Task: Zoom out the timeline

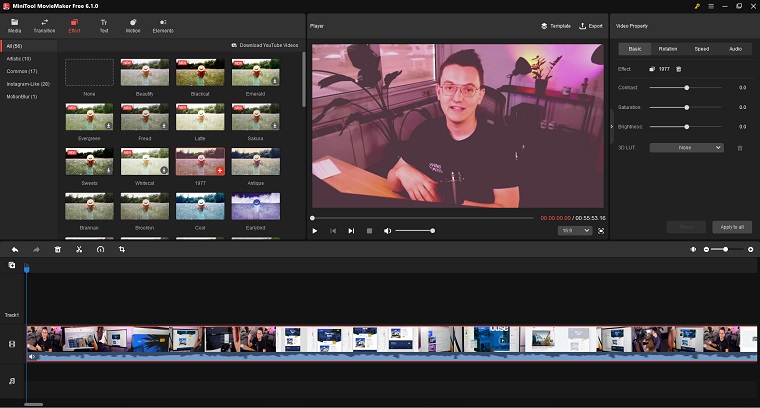Action: click(706, 249)
